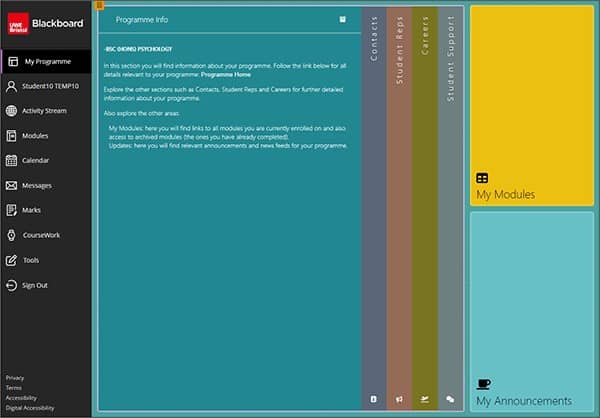This screenshot has width=600, height=418.
Task: Click the Sign Out arrow icon
Action: pos(11,285)
